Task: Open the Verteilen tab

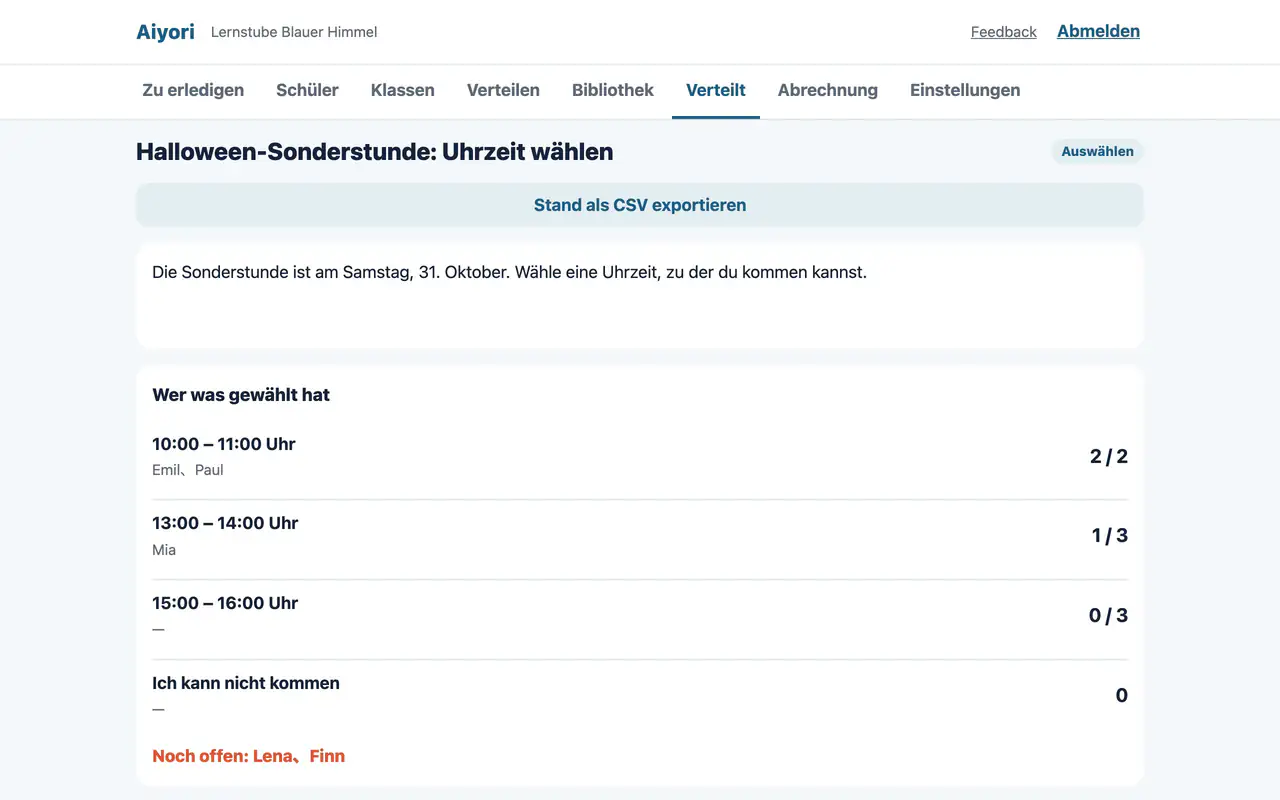Action: tap(503, 90)
